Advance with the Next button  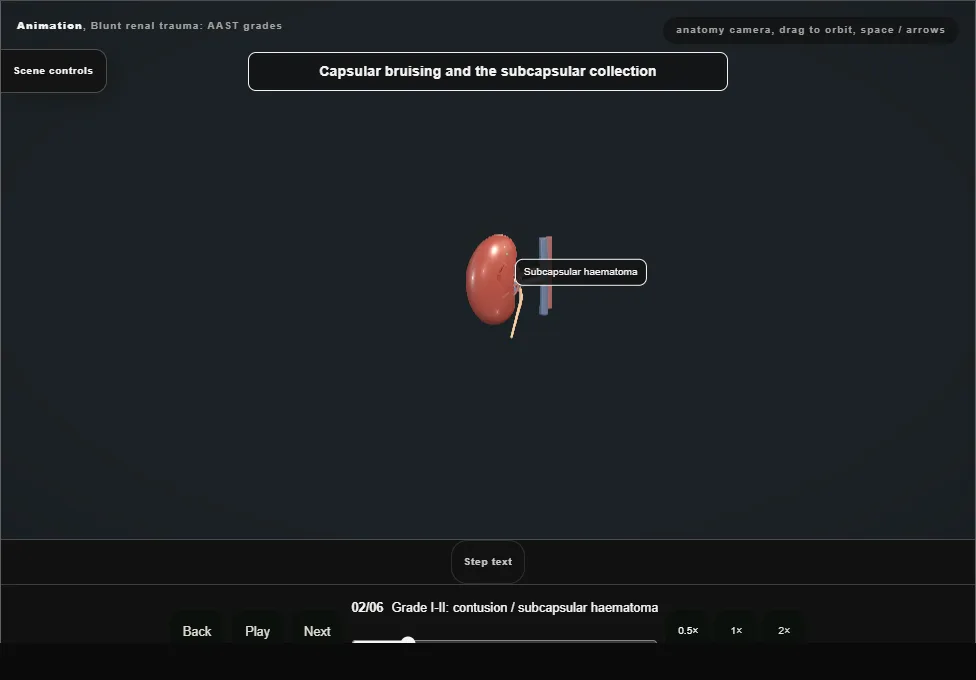pyautogui.click(x=317, y=631)
